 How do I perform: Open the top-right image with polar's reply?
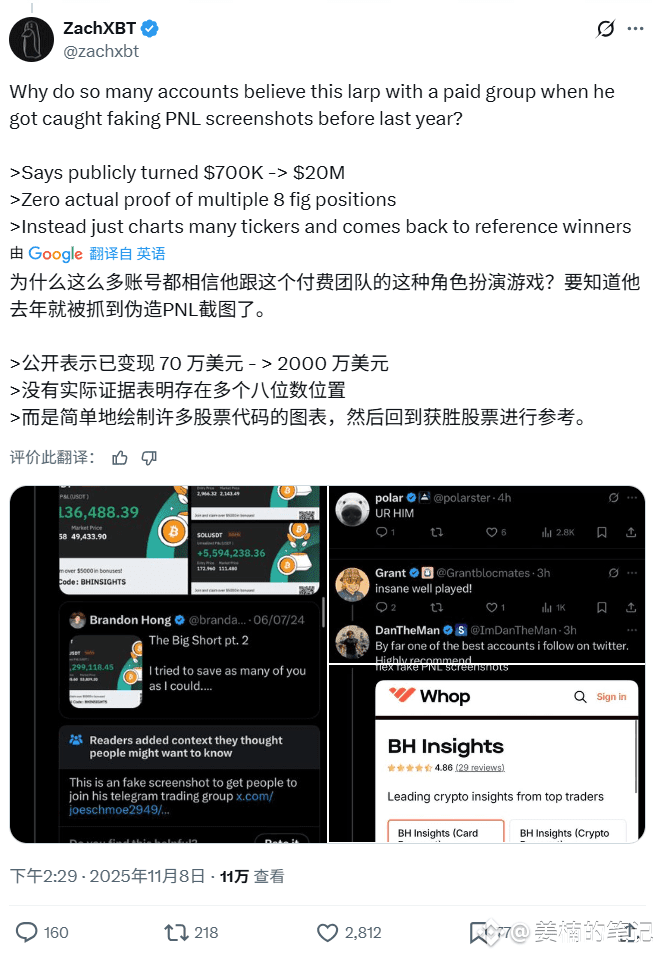click(487, 574)
